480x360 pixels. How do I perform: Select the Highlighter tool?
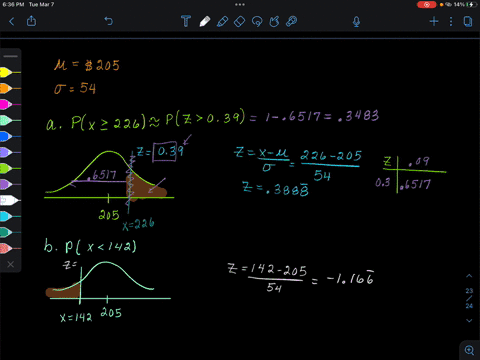coord(222,21)
